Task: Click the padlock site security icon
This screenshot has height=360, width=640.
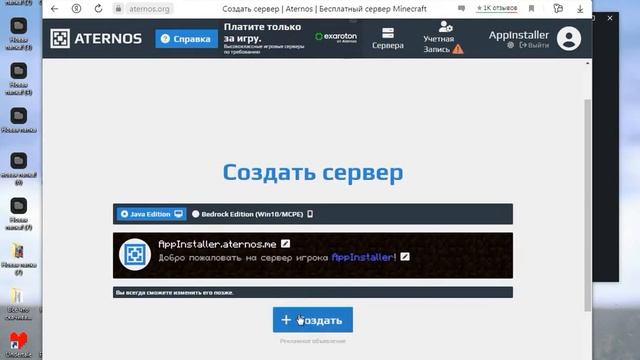Action: (118, 9)
